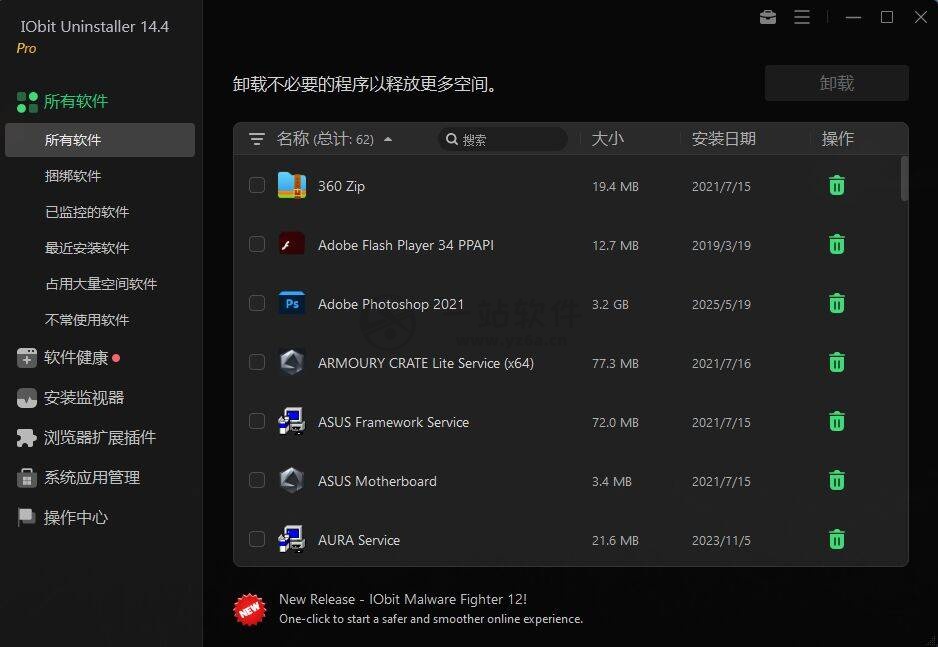Show 最近安装软件
Viewport: 938px width, 647px height.
pyautogui.click(x=87, y=248)
